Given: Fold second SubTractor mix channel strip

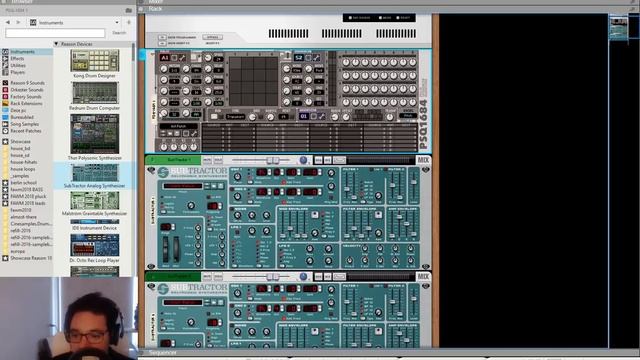Looking at the screenshot, I should [x=152, y=276].
